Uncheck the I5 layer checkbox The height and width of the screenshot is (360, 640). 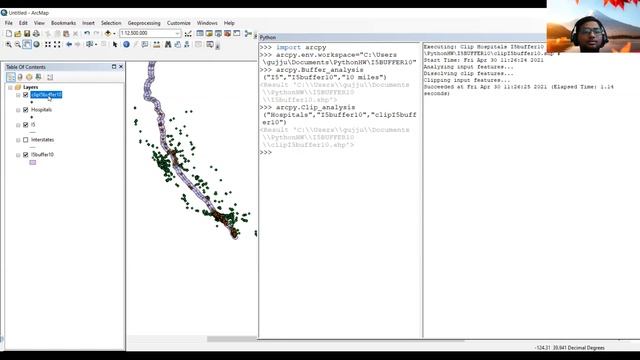(x=26, y=125)
